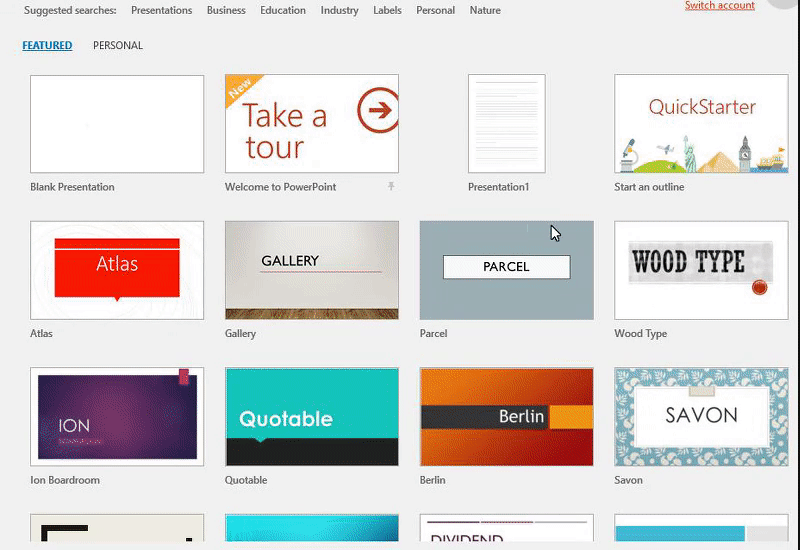This screenshot has width=800, height=550.
Task: Switch to the Featured tab
Action: [47, 45]
